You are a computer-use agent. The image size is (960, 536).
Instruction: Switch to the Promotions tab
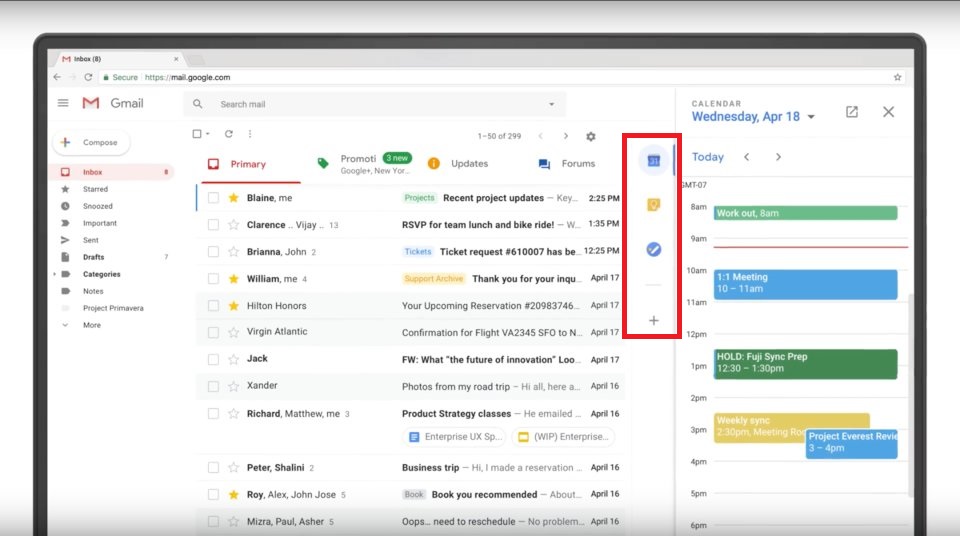[x=364, y=164]
